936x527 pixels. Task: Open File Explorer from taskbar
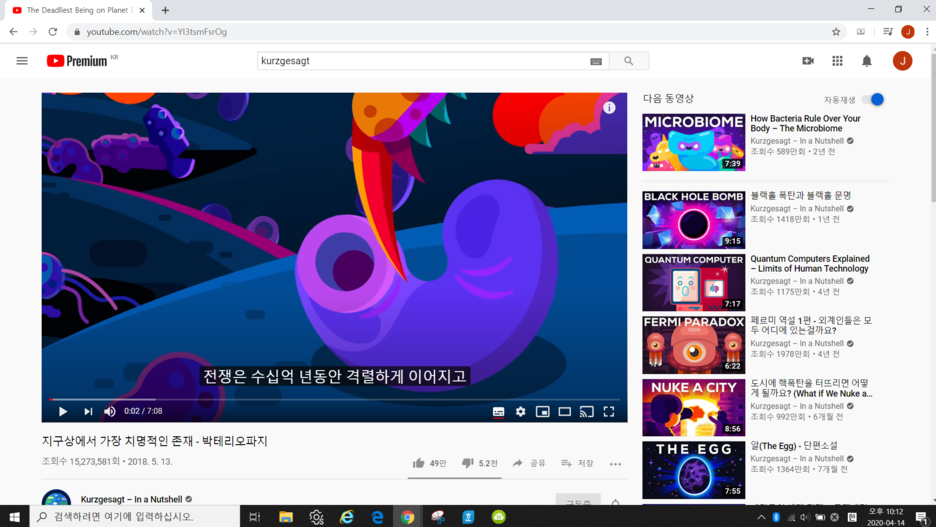[286, 517]
